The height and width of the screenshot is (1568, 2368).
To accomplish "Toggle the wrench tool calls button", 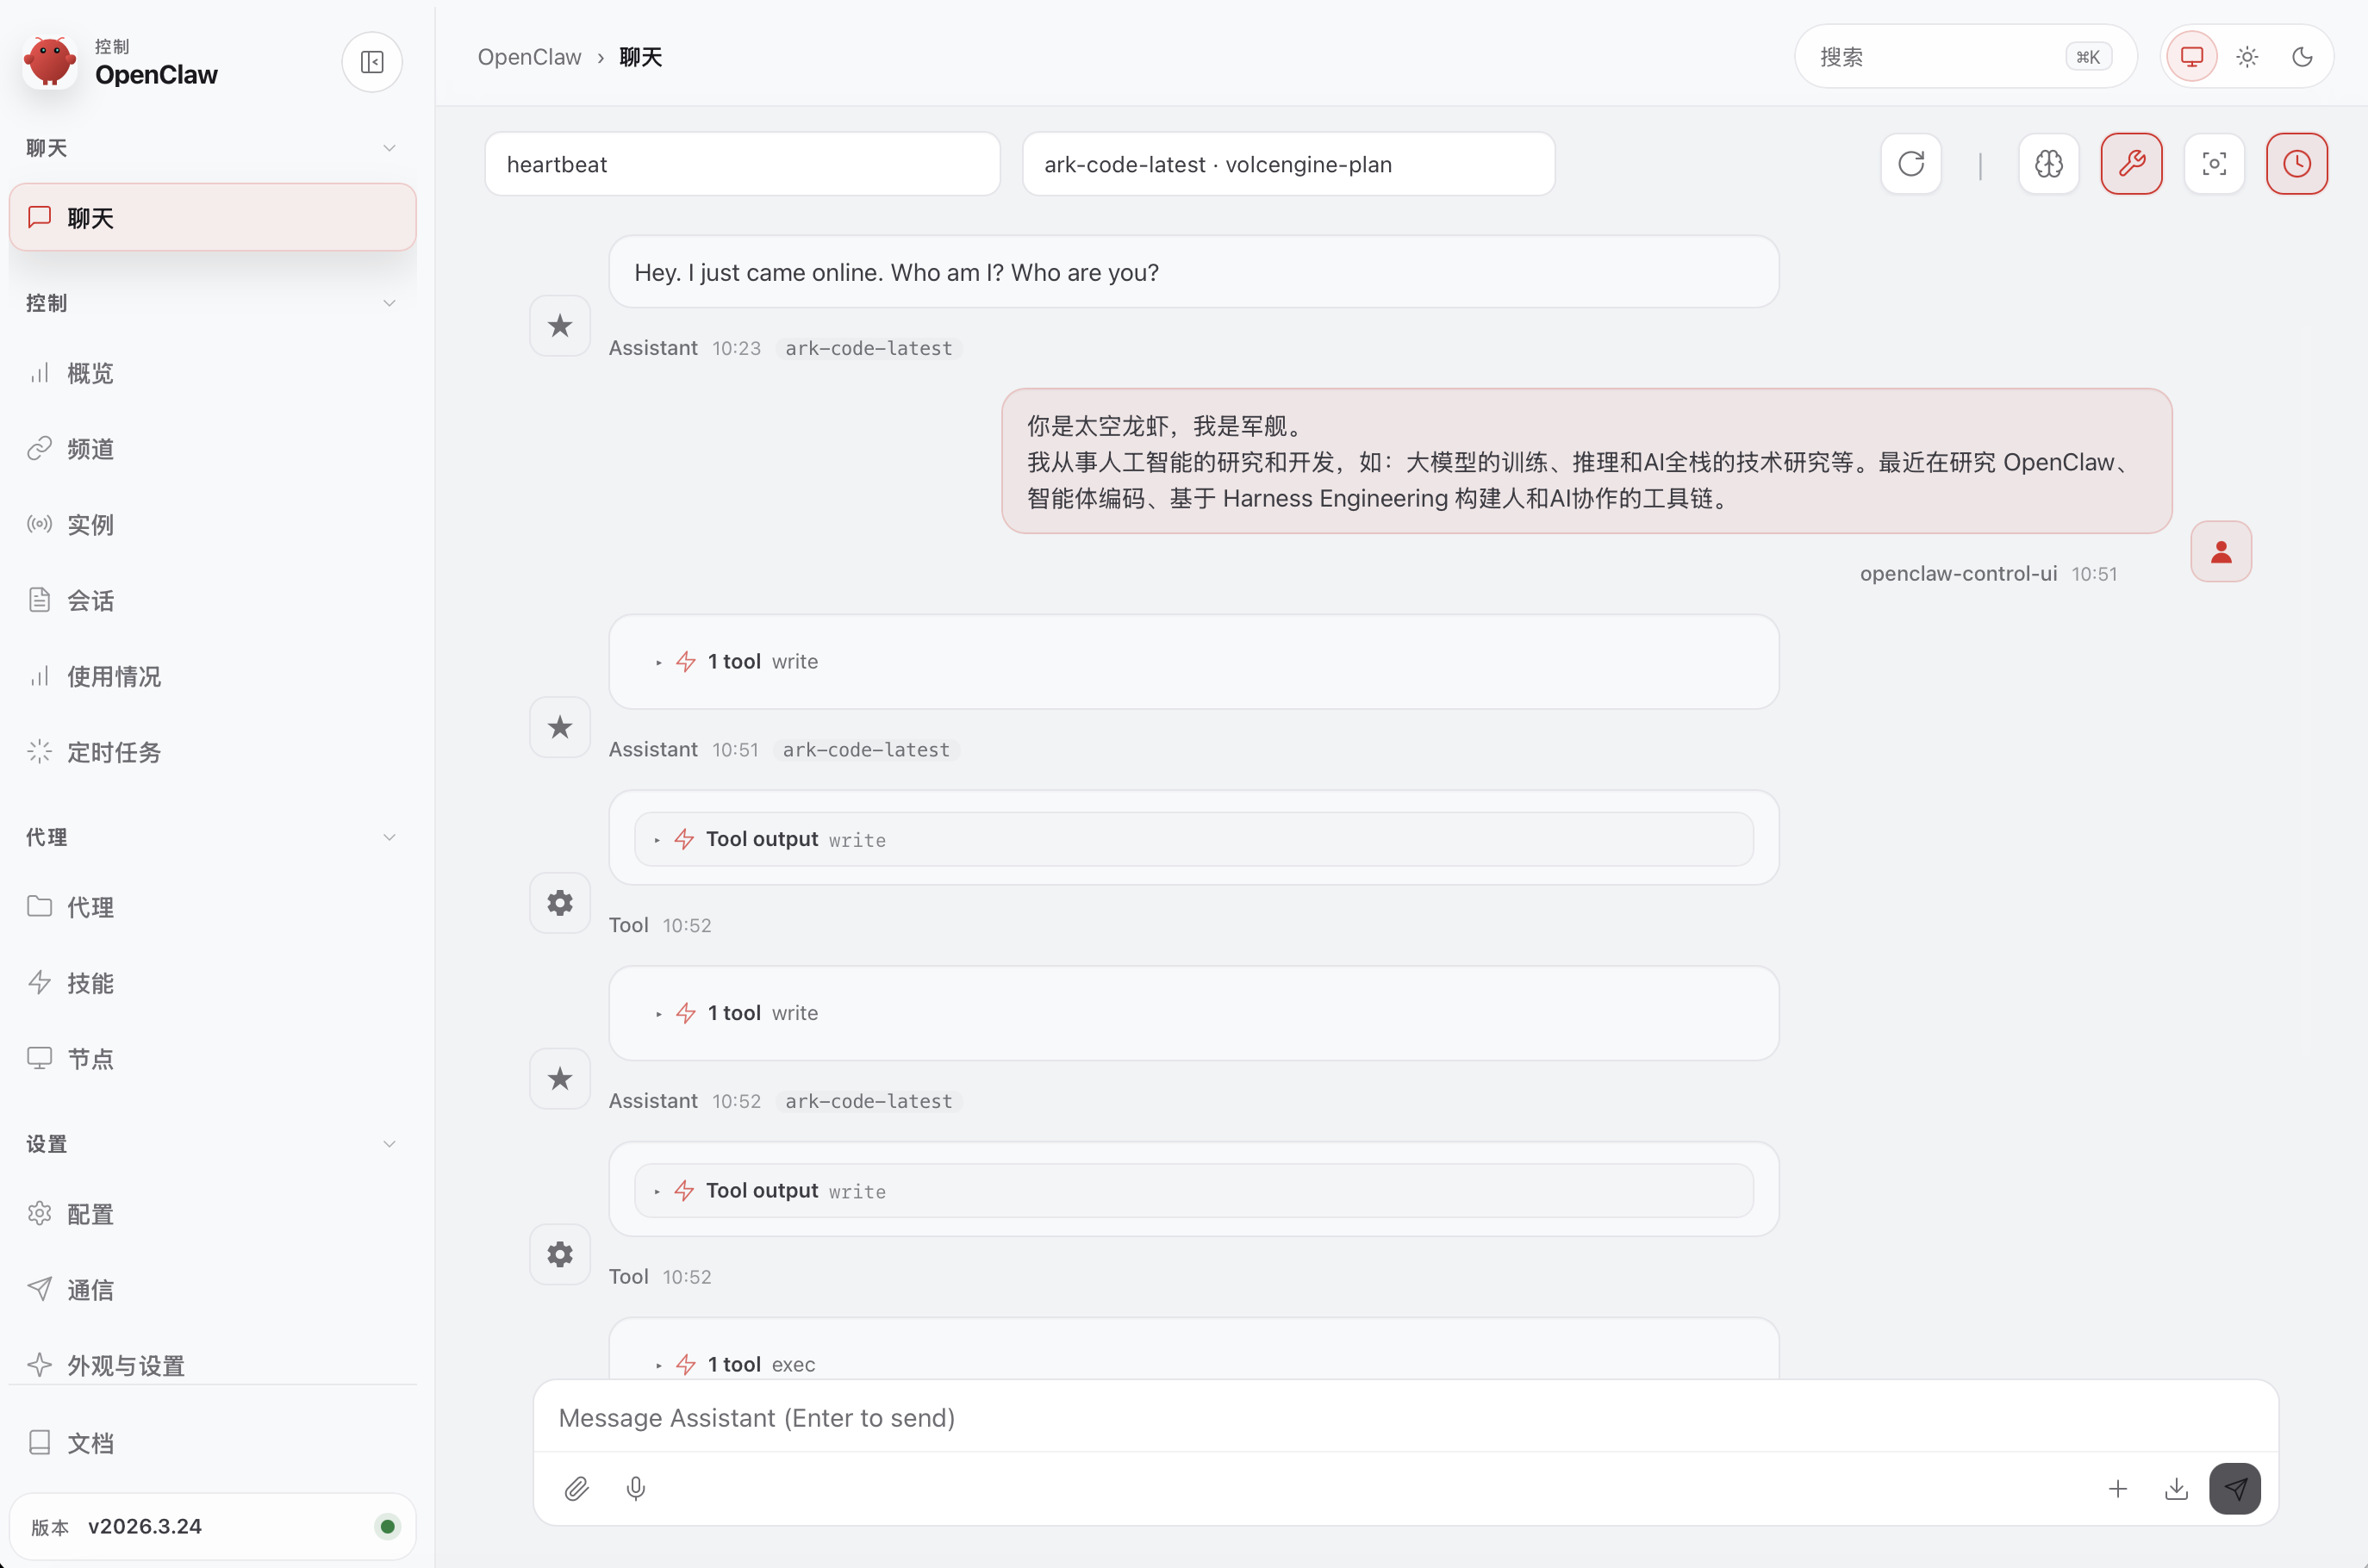I will pyautogui.click(x=2131, y=164).
